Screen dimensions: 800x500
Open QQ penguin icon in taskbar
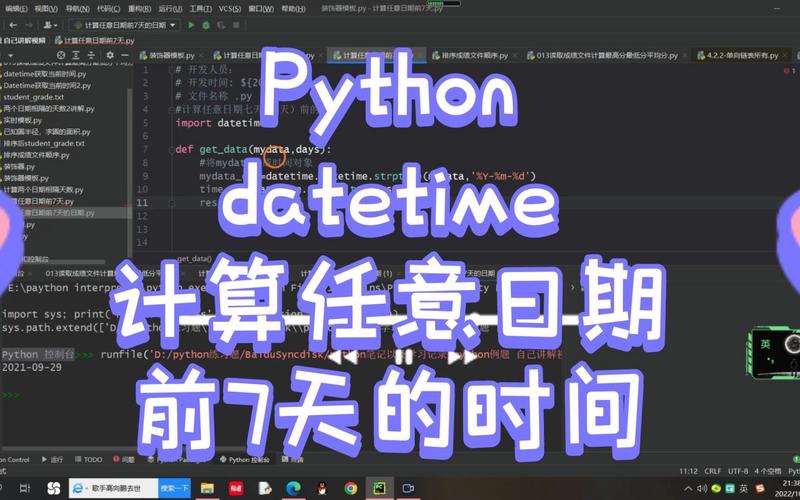pyautogui.click(x=322, y=488)
